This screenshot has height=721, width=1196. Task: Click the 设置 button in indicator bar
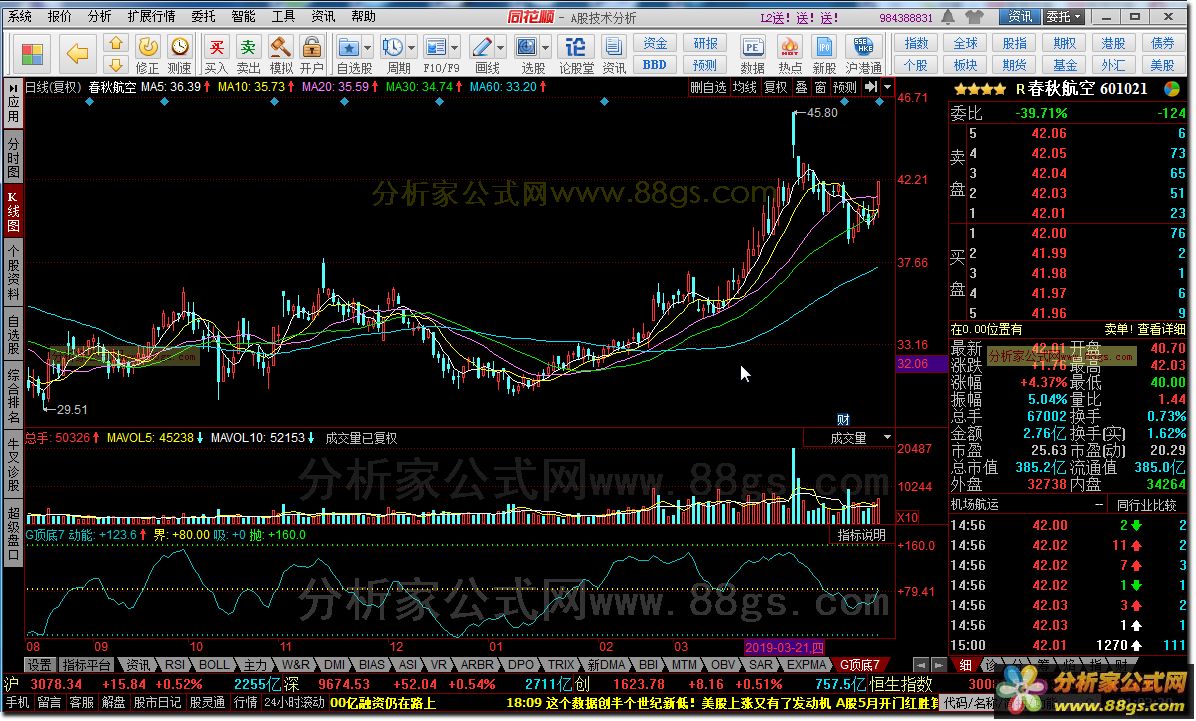tap(40, 665)
